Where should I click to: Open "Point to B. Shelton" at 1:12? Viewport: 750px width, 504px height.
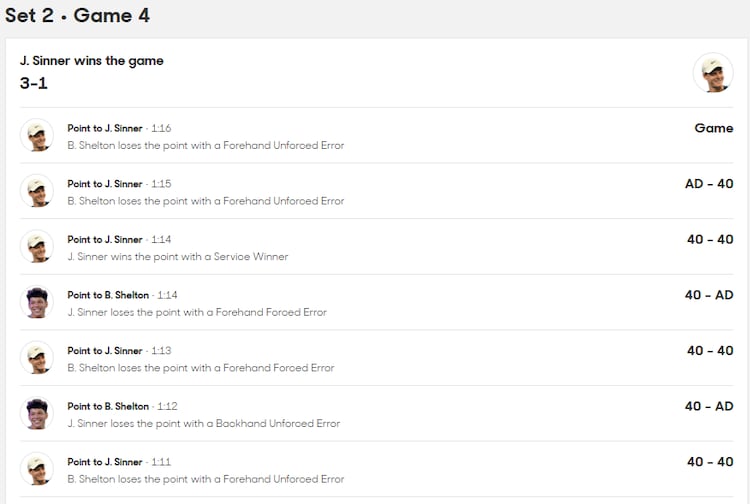click(x=108, y=406)
